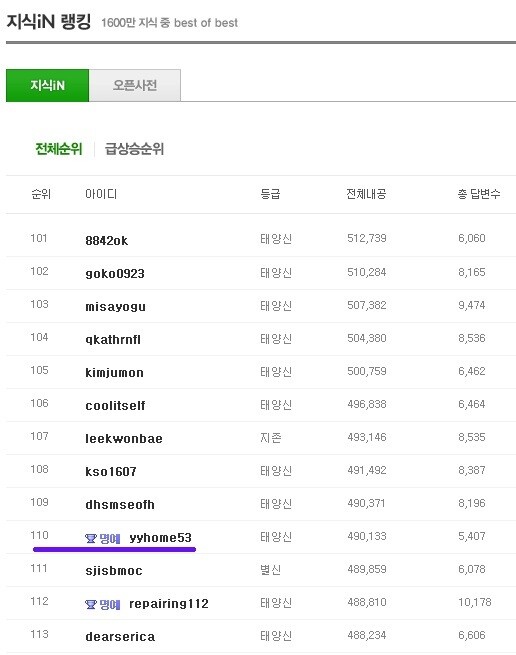Open the 오픈사전 tab

tap(135, 85)
